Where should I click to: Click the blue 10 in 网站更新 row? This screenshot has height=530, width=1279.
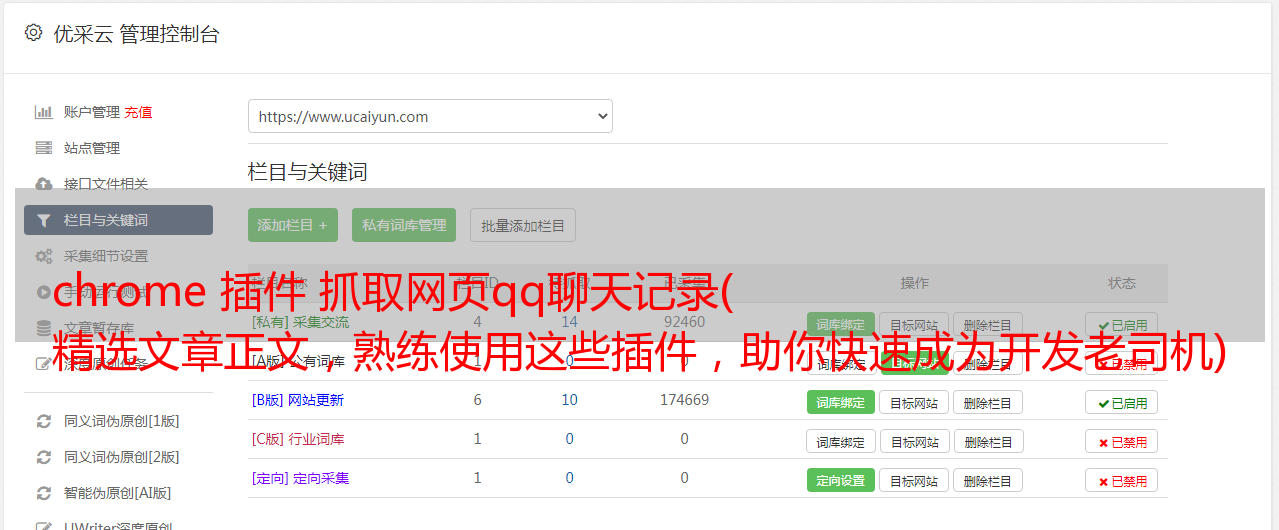click(570, 400)
